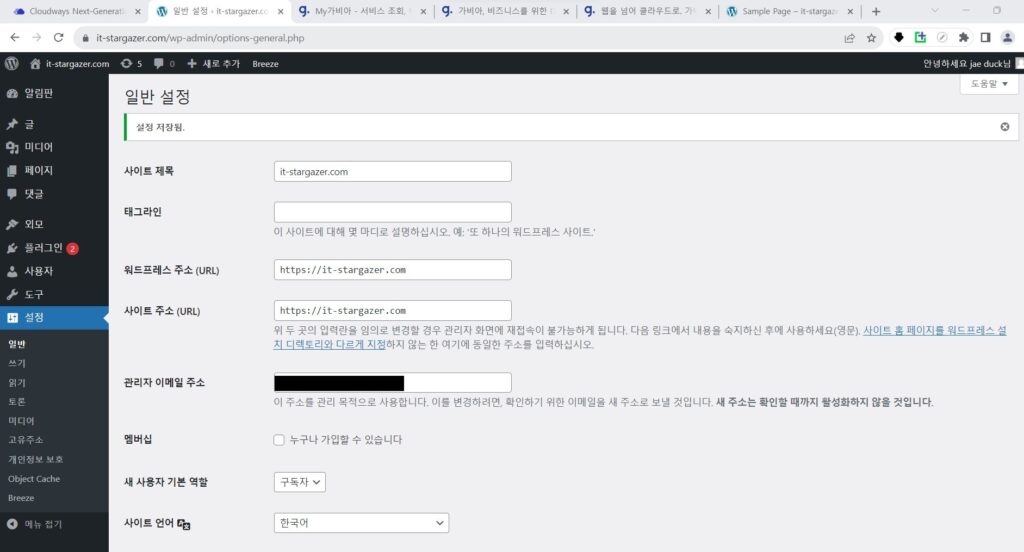Open 댓글 comments sidebar menu
The width and height of the screenshot is (1024, 552).
[x=54, y=194]
